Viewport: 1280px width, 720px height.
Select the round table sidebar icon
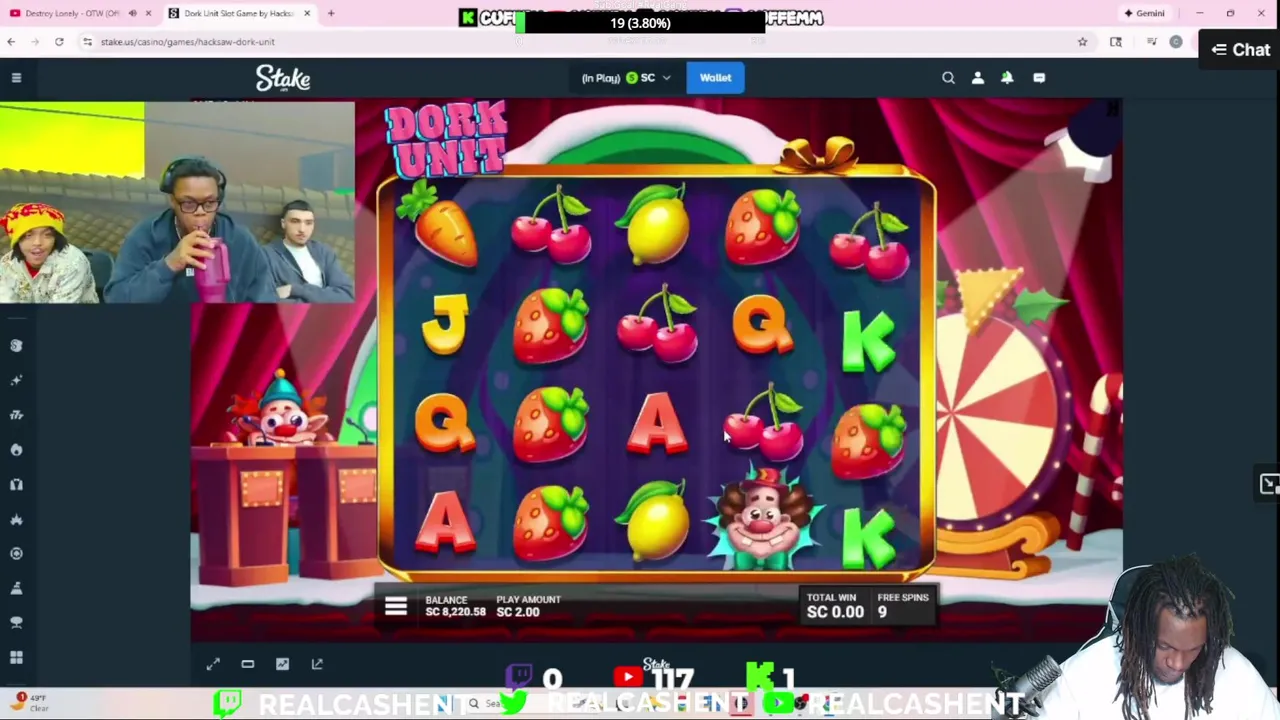click(x=16, y=622)
